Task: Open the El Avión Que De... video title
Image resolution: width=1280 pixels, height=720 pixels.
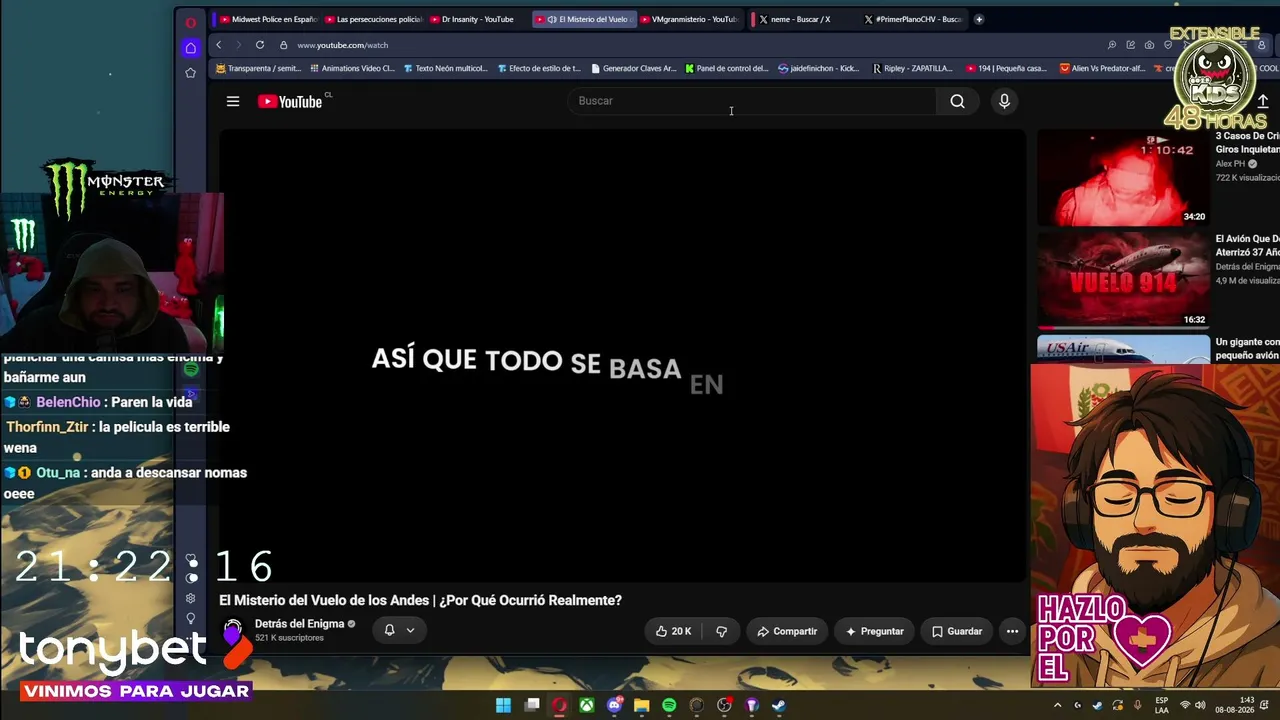Action: click(x=1247, y=245)
